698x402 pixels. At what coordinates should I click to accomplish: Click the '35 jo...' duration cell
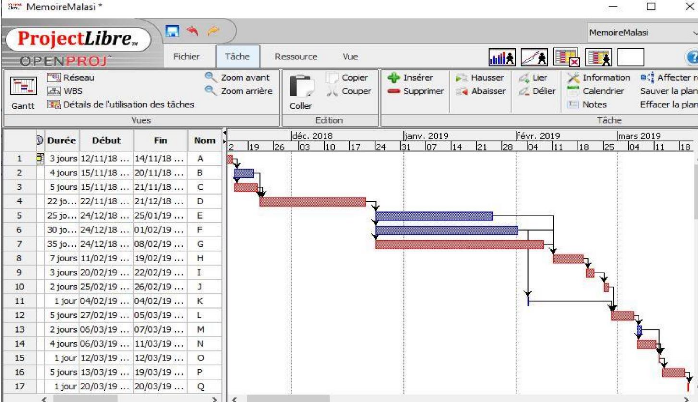(62, 244)
